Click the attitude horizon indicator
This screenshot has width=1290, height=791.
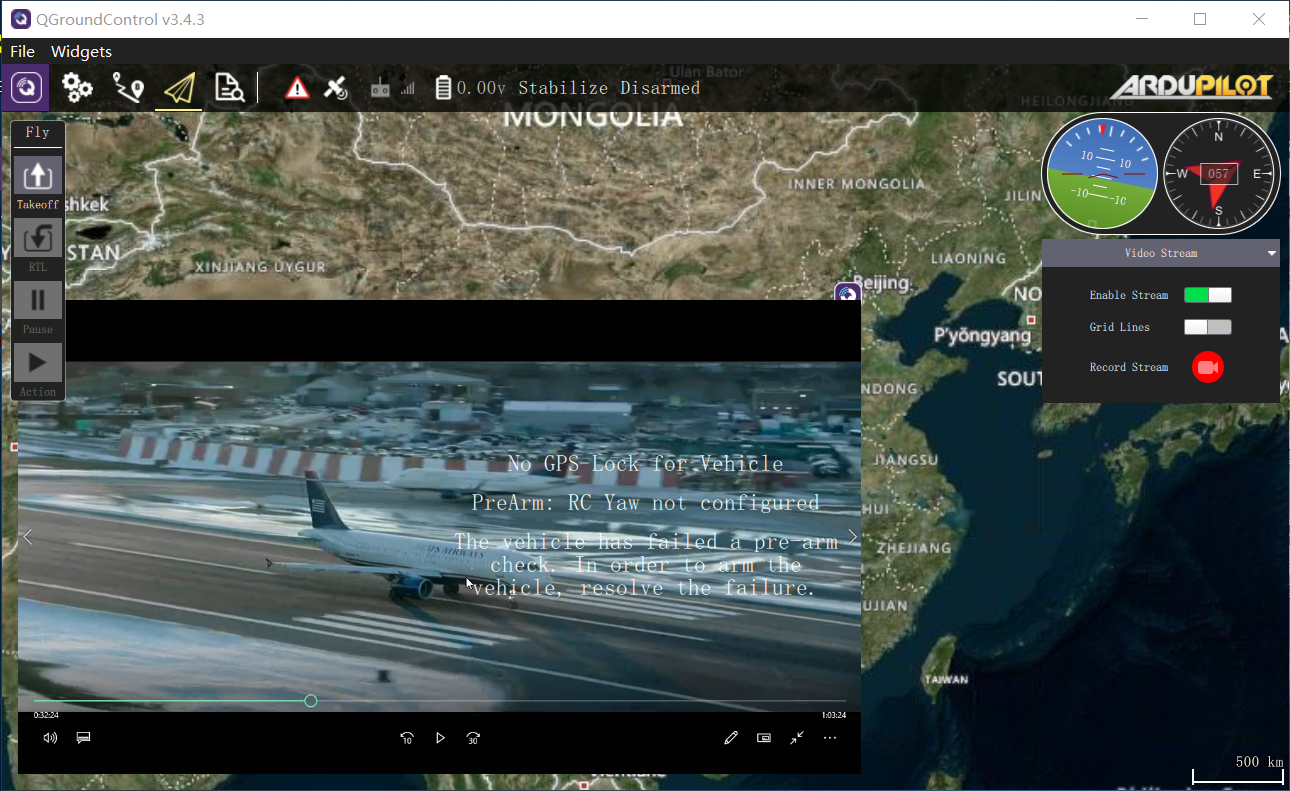click(1100, 175)
